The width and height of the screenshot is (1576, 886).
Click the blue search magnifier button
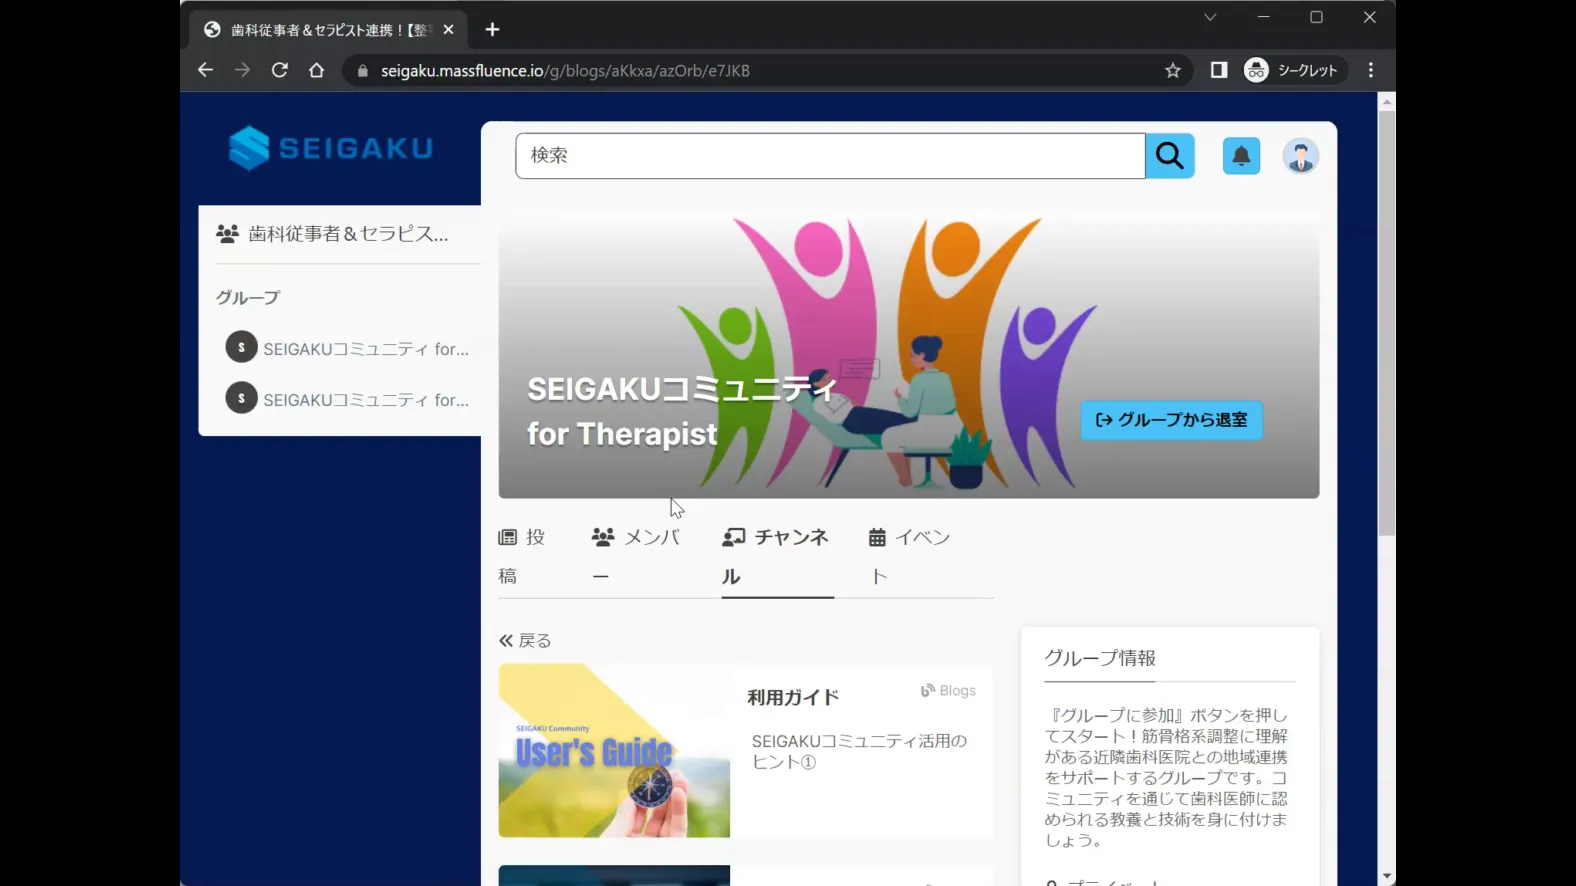coord(1170,156)
